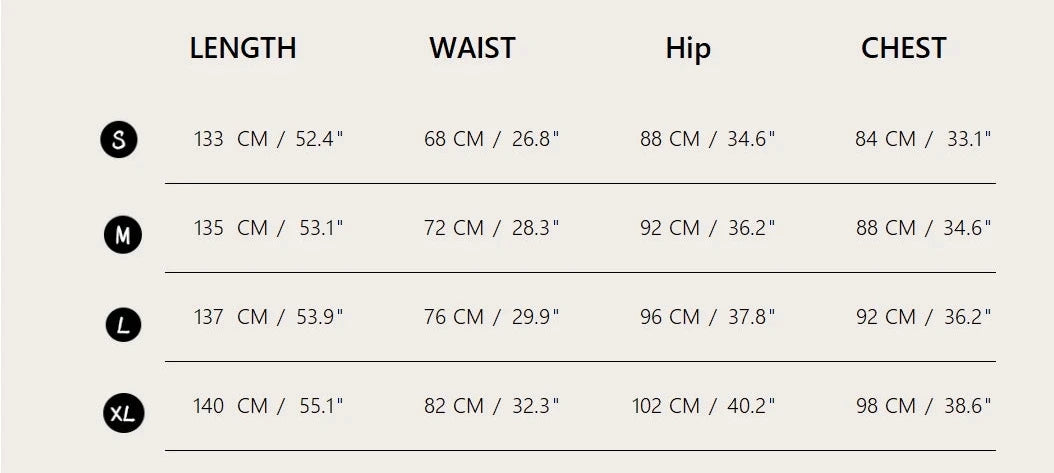The width and height of the screenshot is (1054, 473).
Task: Select the XL size badge icon
Action: [123, 413]
